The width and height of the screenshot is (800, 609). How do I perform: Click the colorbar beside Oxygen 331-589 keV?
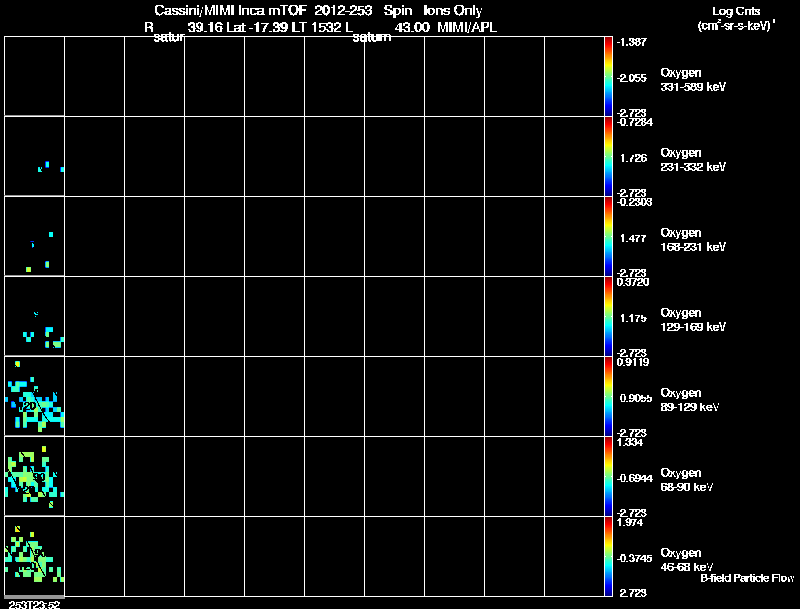608,77
